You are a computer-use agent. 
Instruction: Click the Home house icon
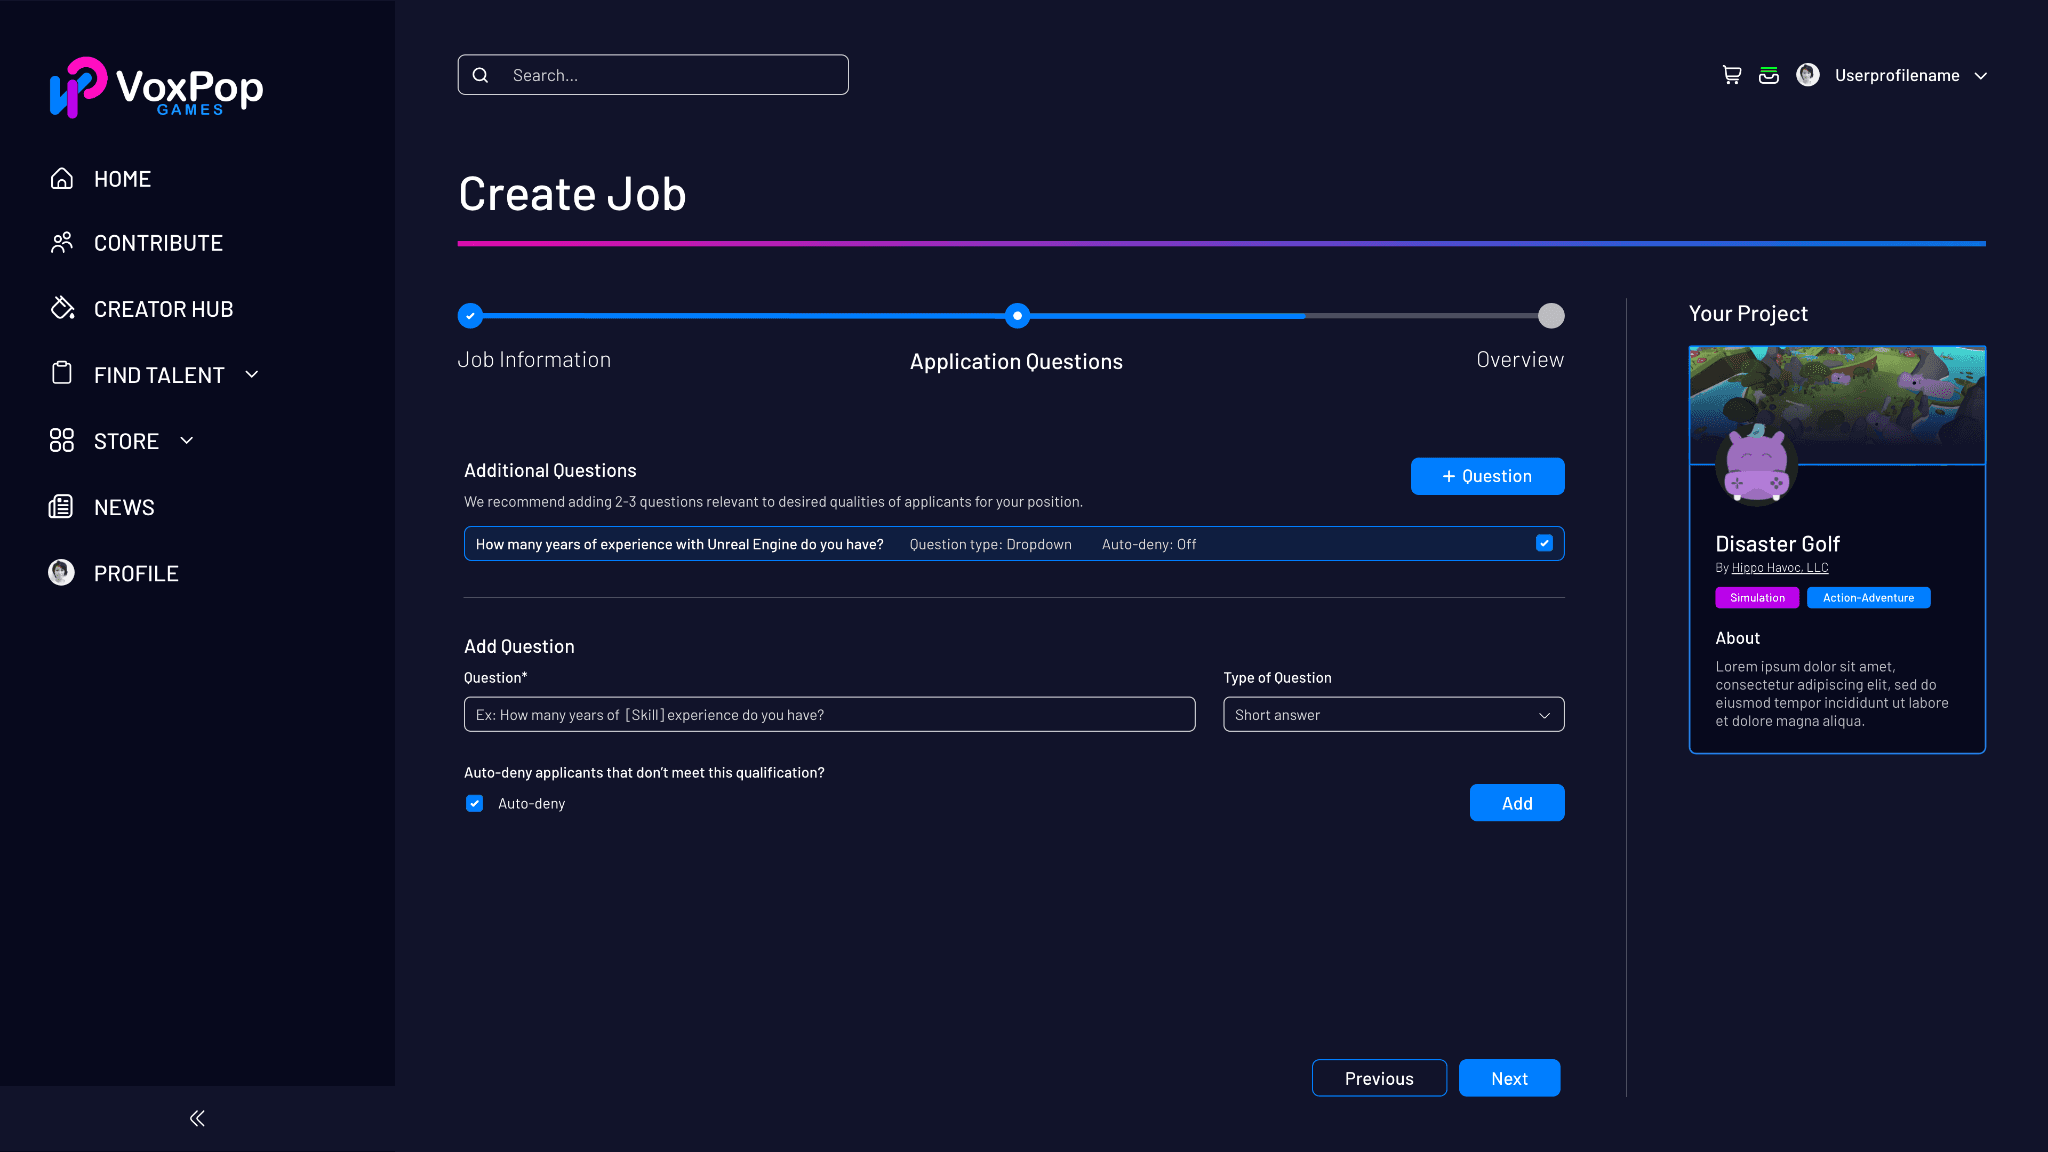point(62,179)
